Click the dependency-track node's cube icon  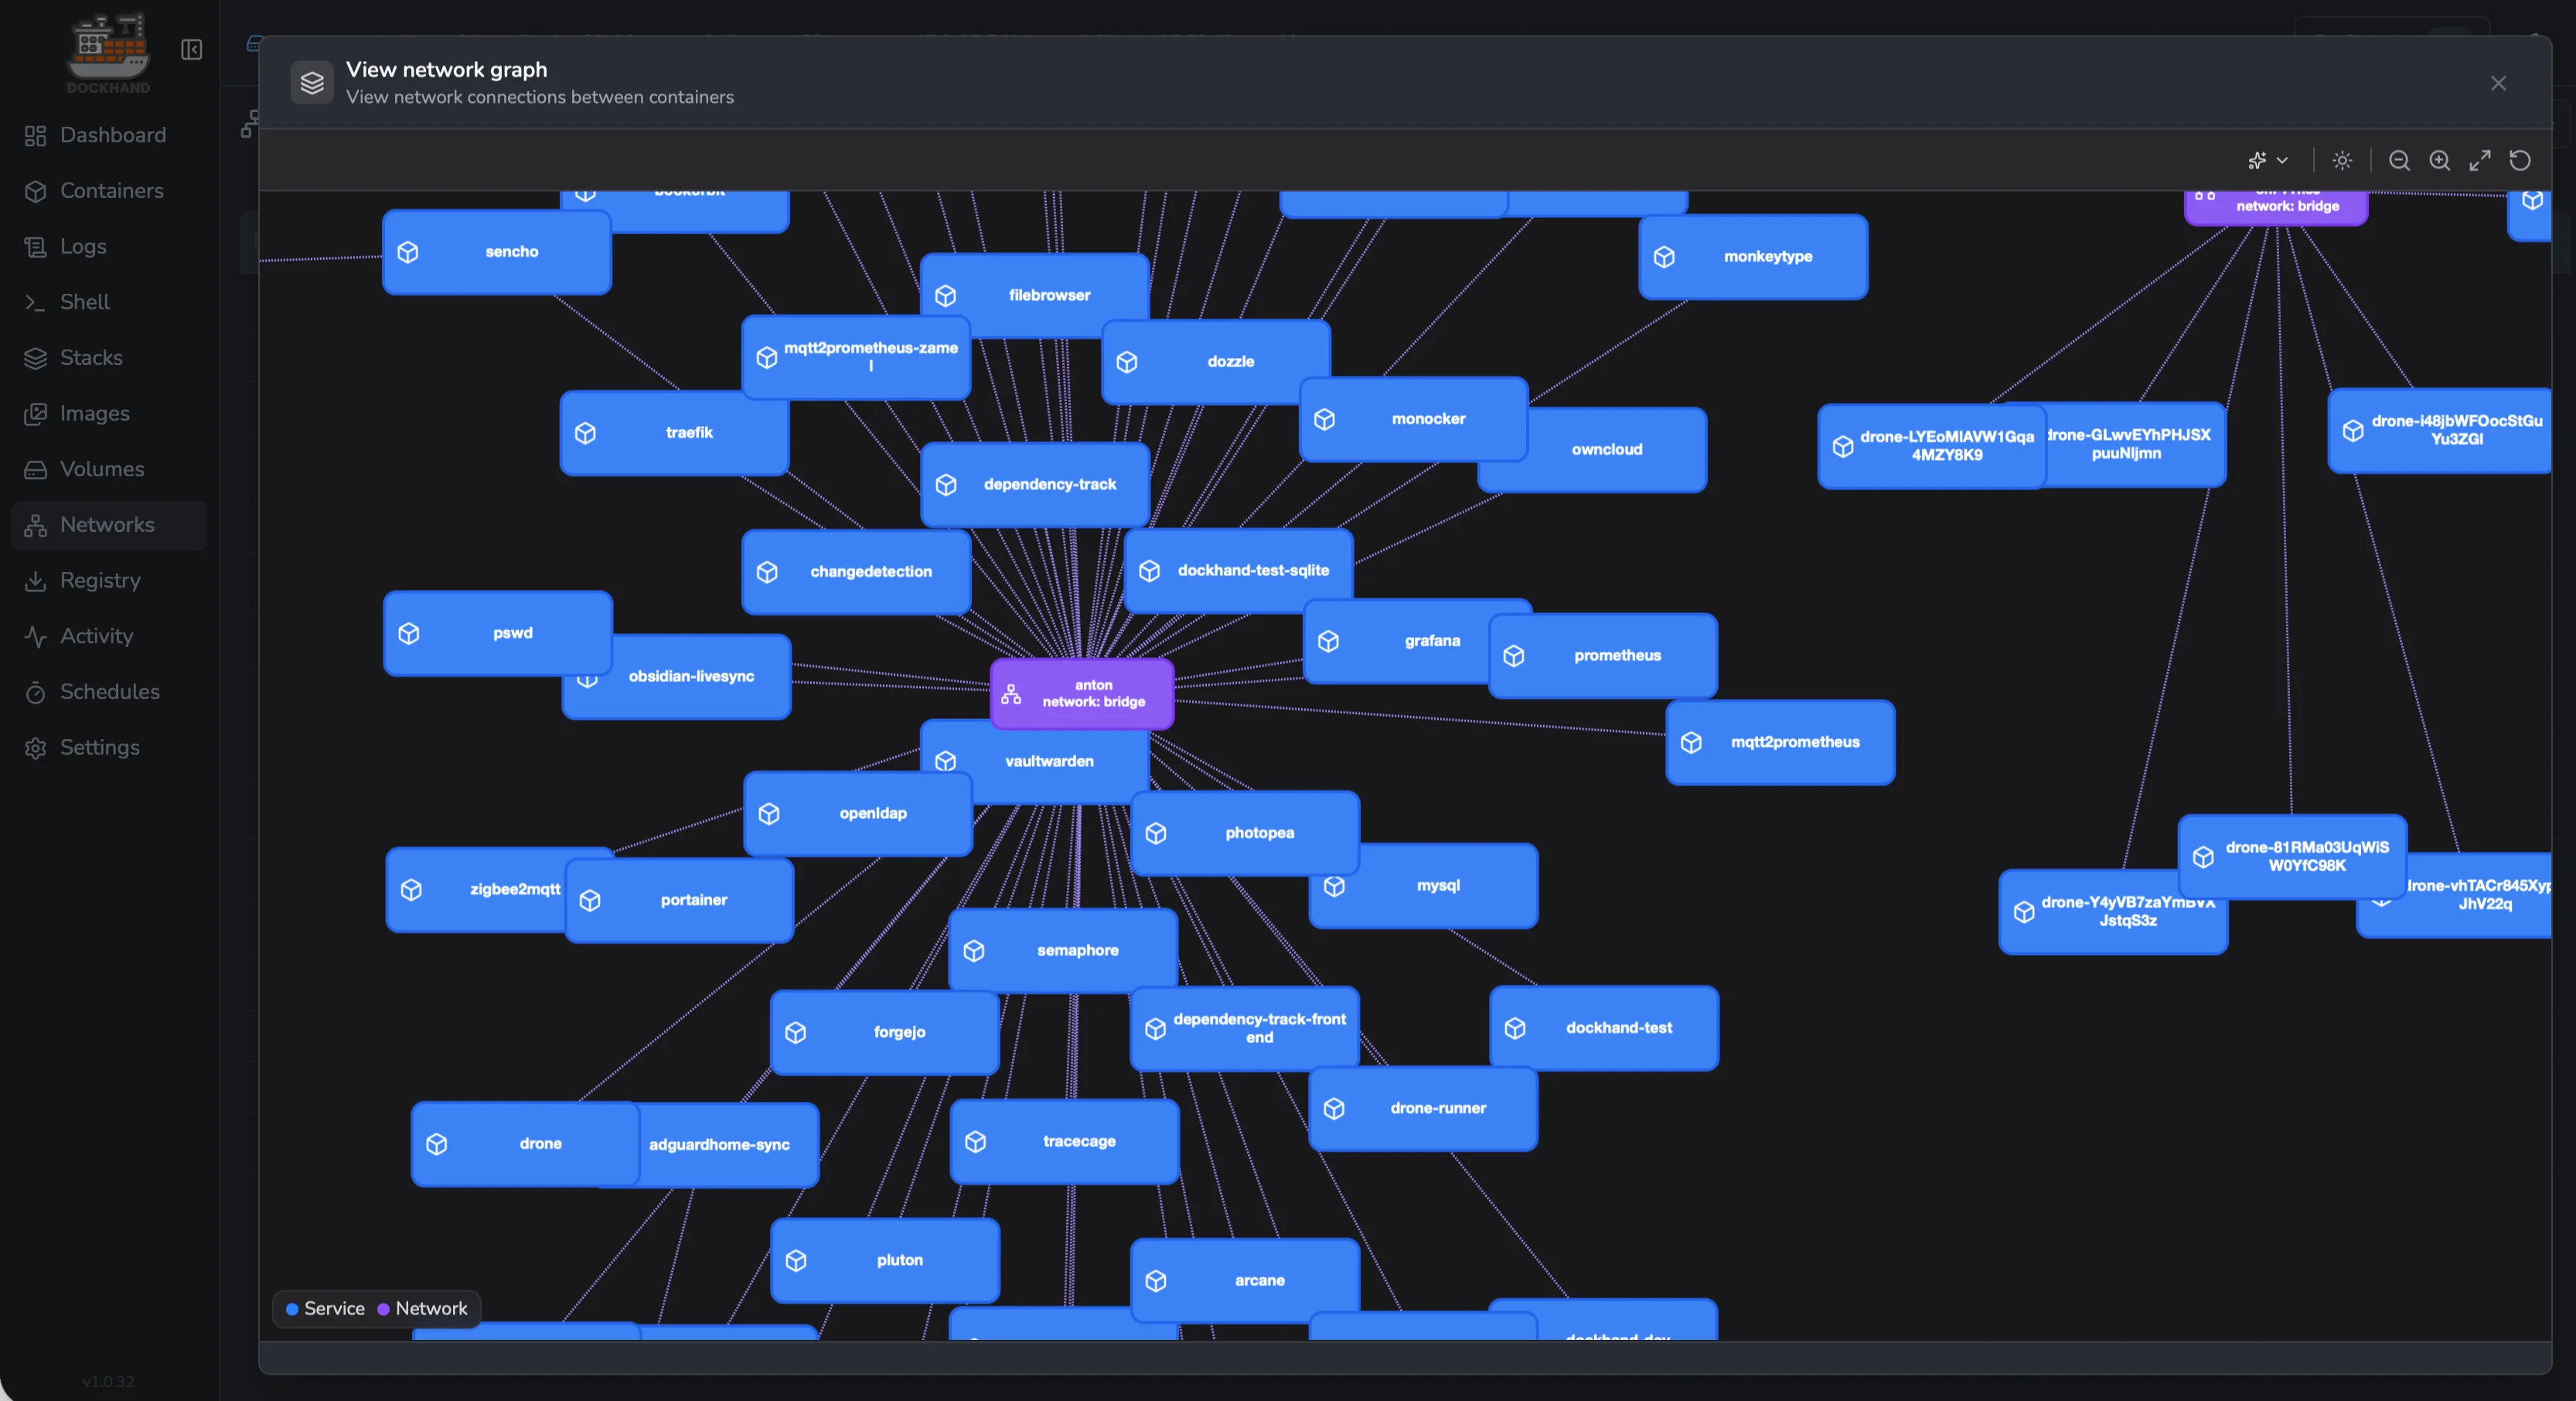946,485
